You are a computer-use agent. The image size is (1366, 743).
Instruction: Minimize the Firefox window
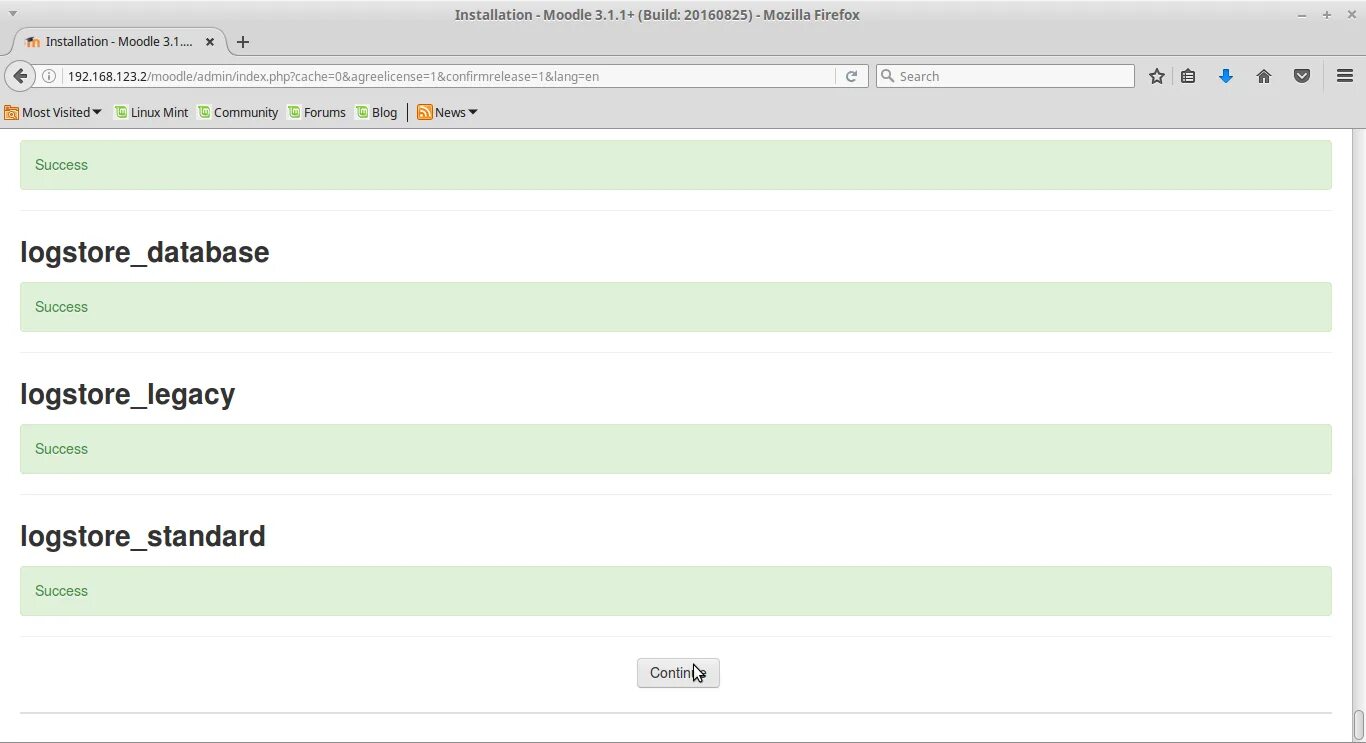tap(1302, 15)
